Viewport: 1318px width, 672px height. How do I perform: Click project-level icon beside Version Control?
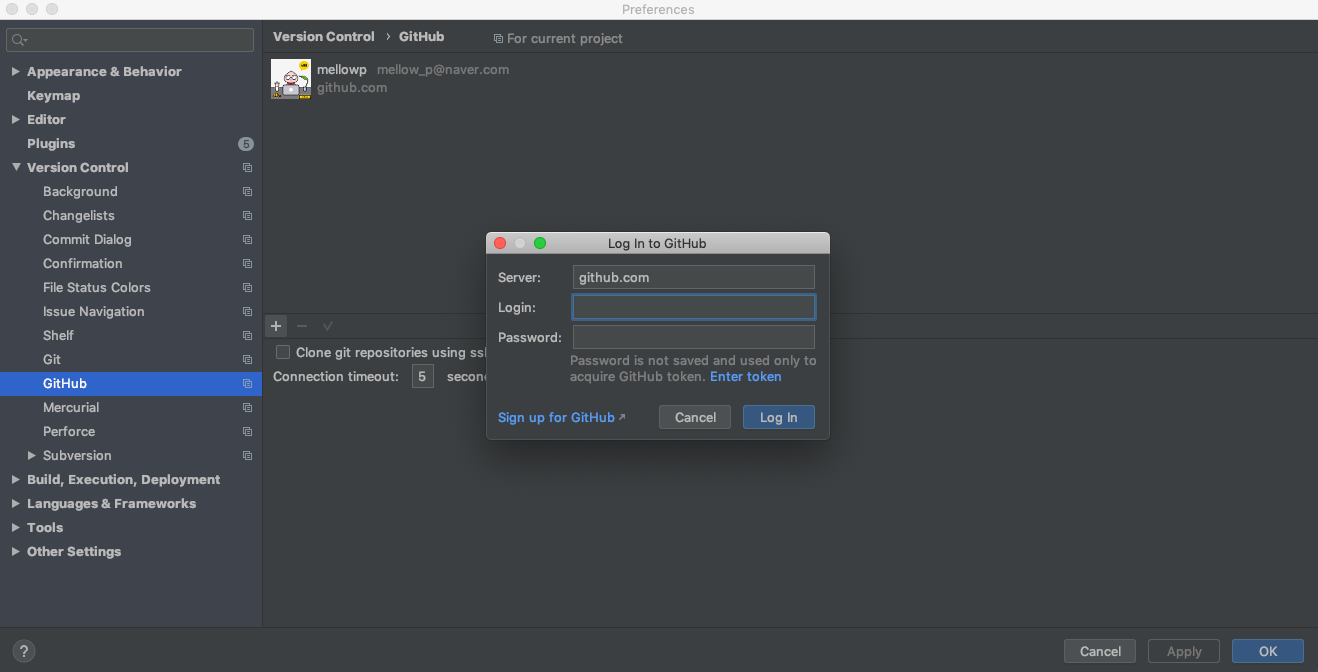[x=247, y=168]
